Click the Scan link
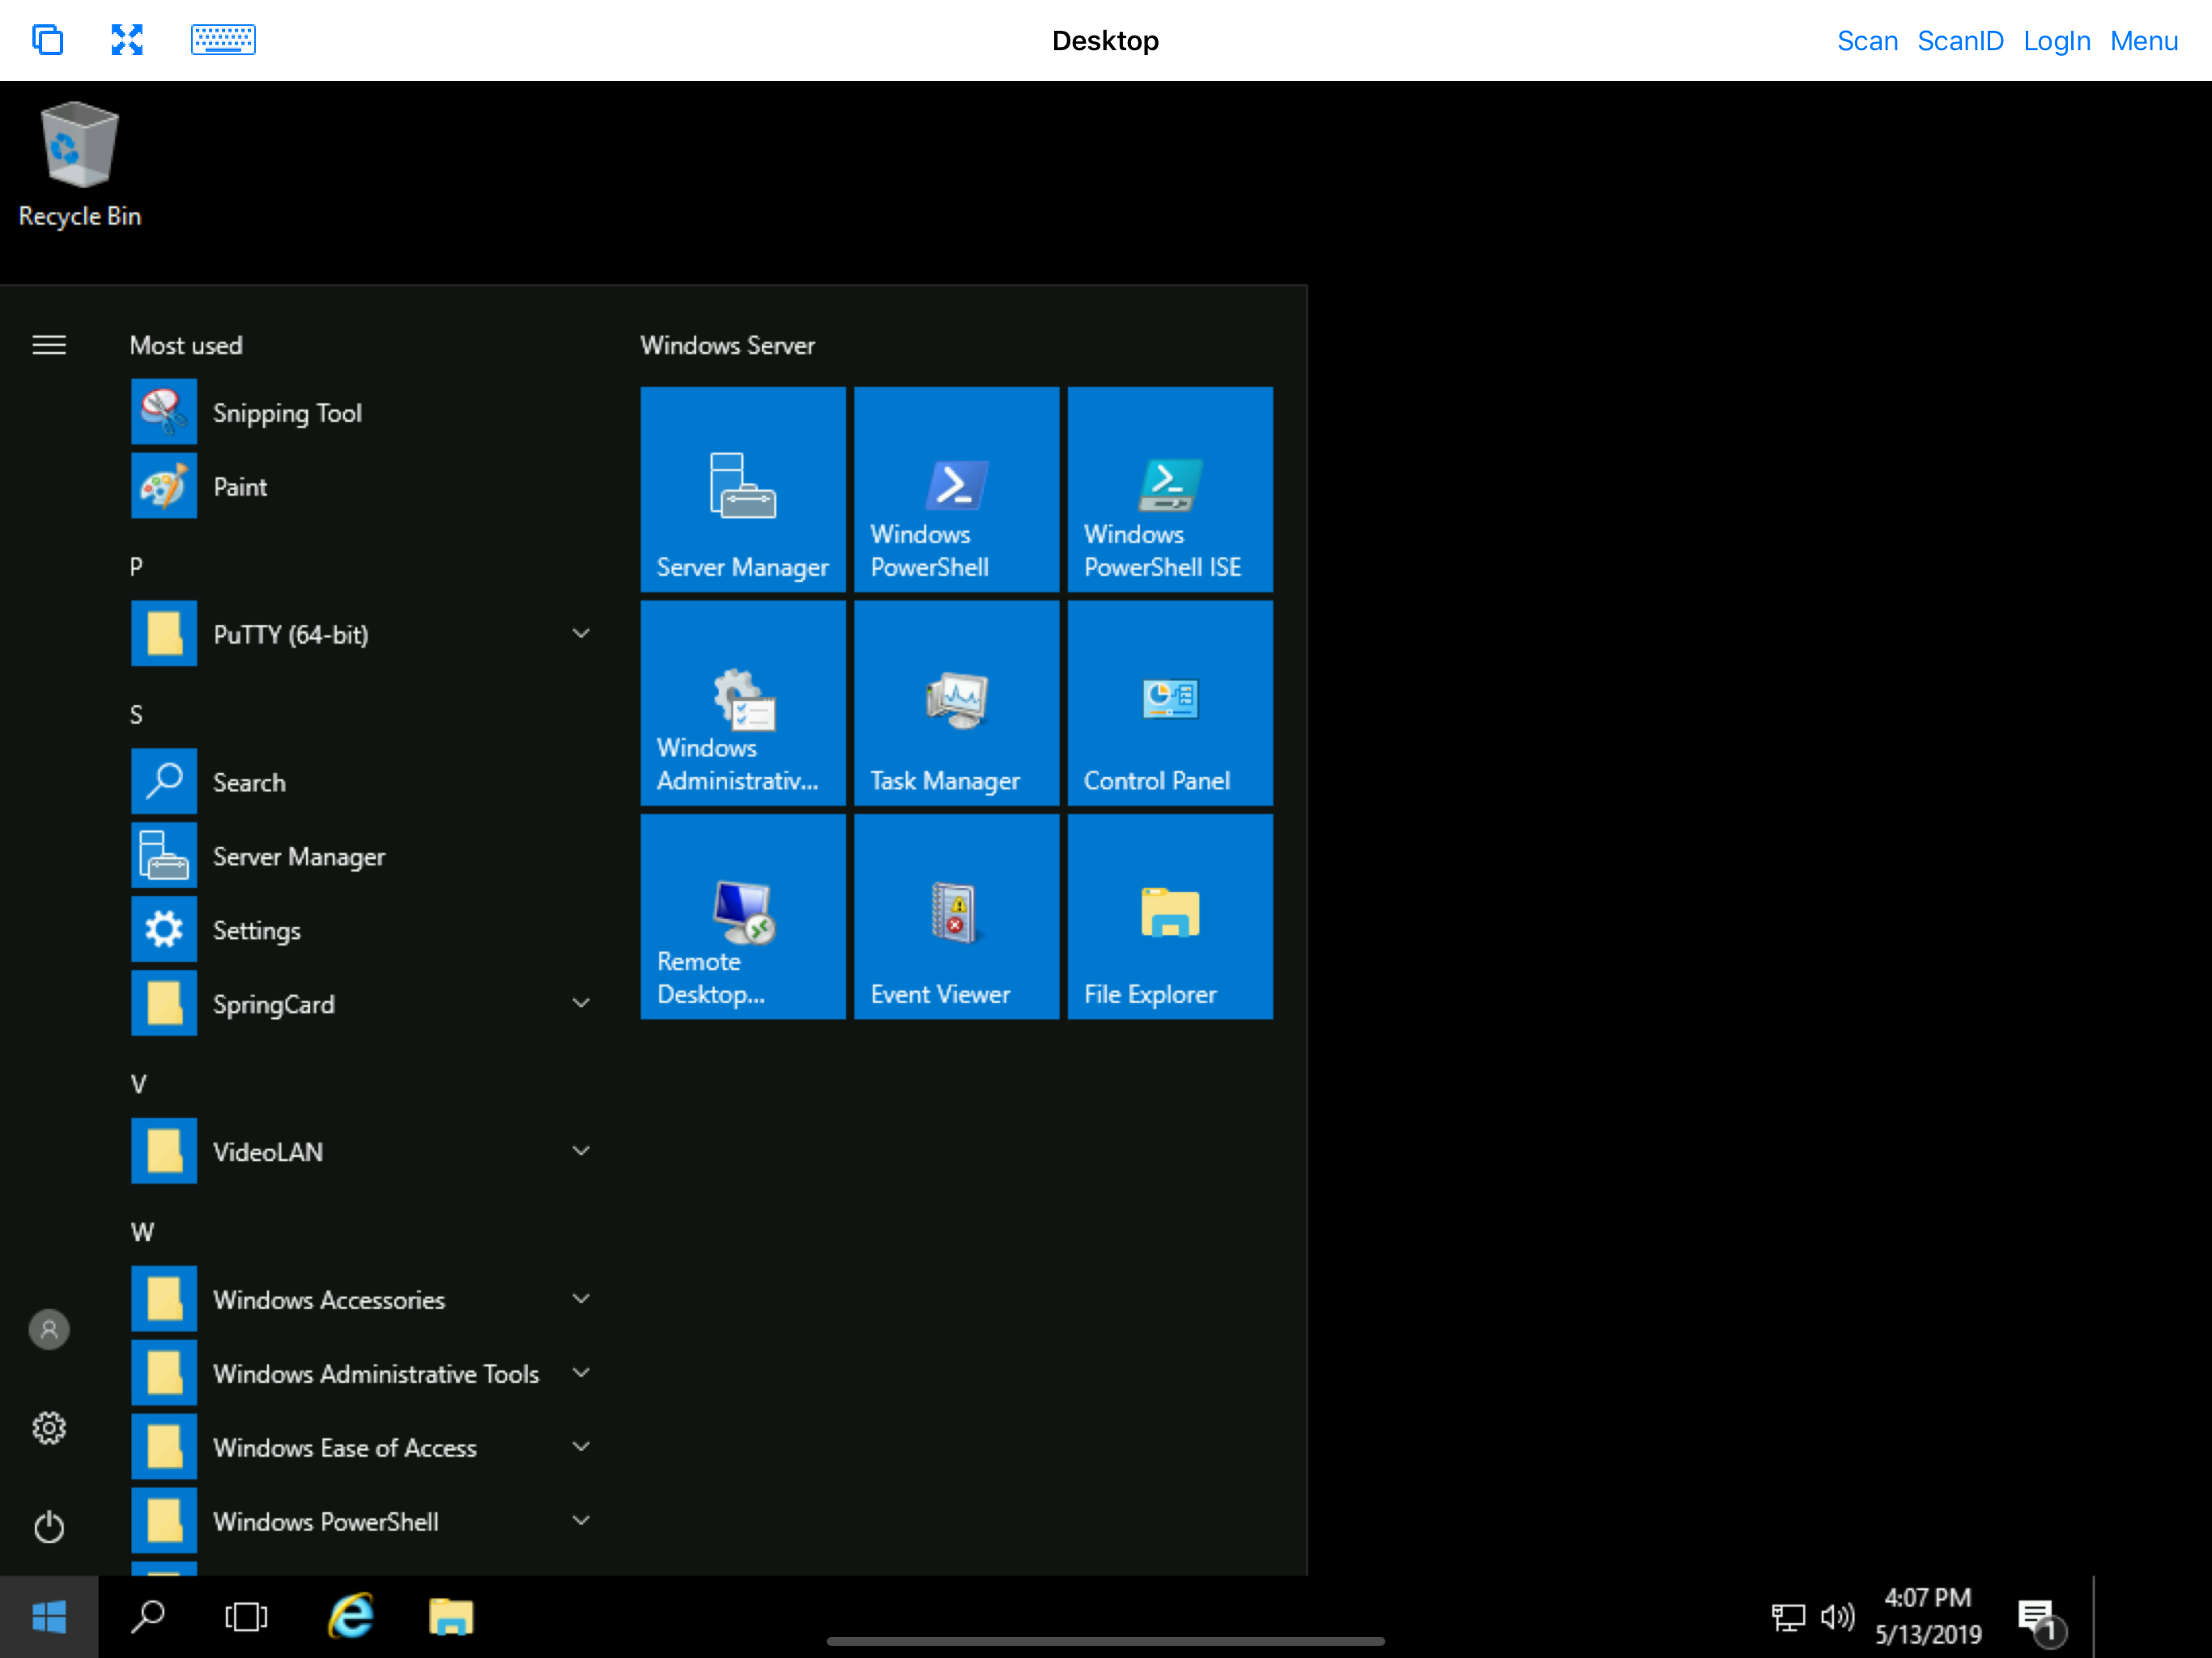Image resolution: width=2212 pixels, height=1658 pixels. (x=1867, y=41)
